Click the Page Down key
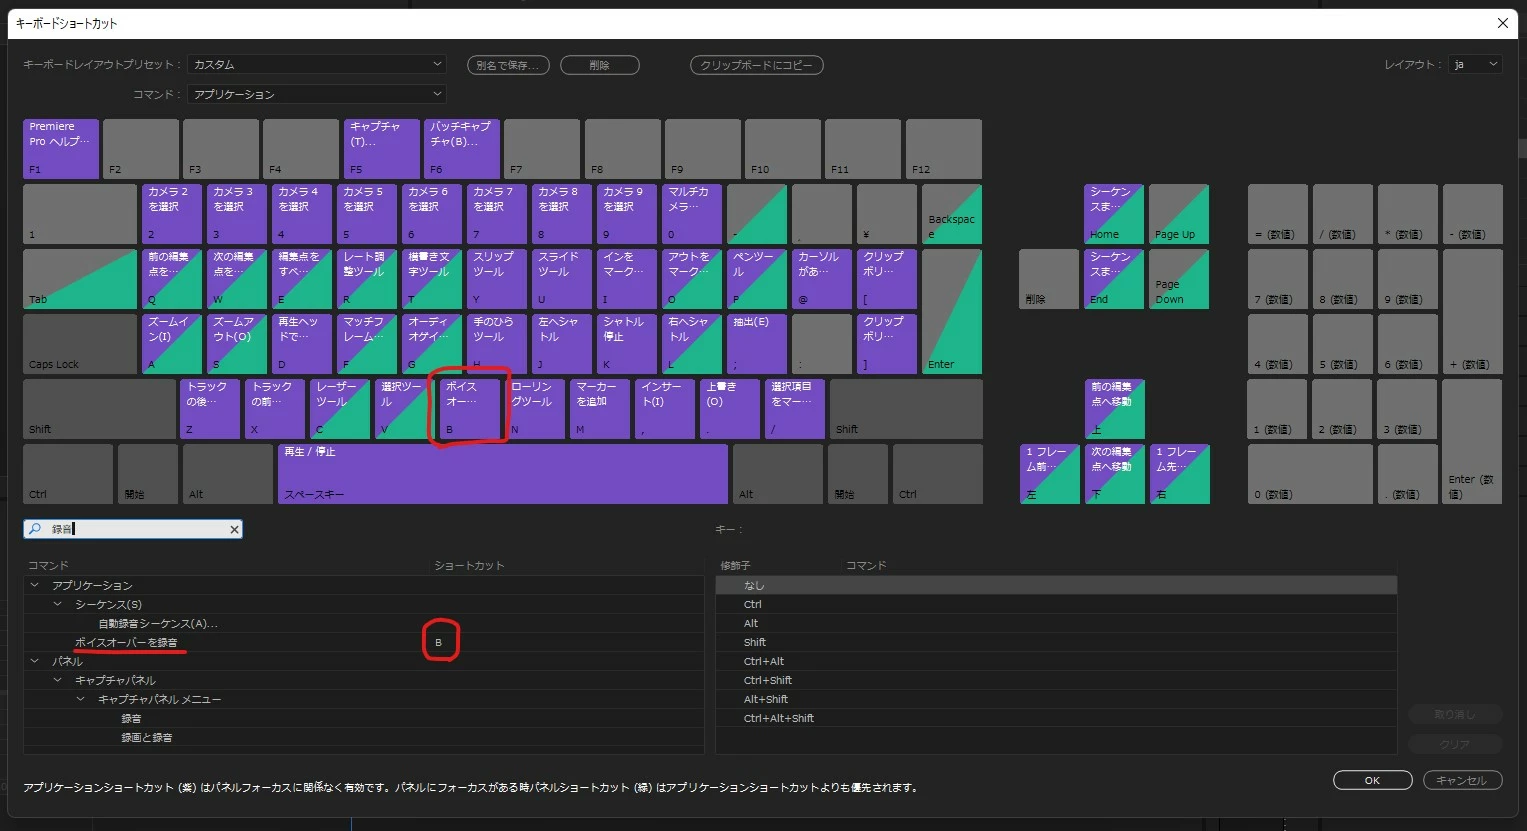 [x=1179, y=279]
